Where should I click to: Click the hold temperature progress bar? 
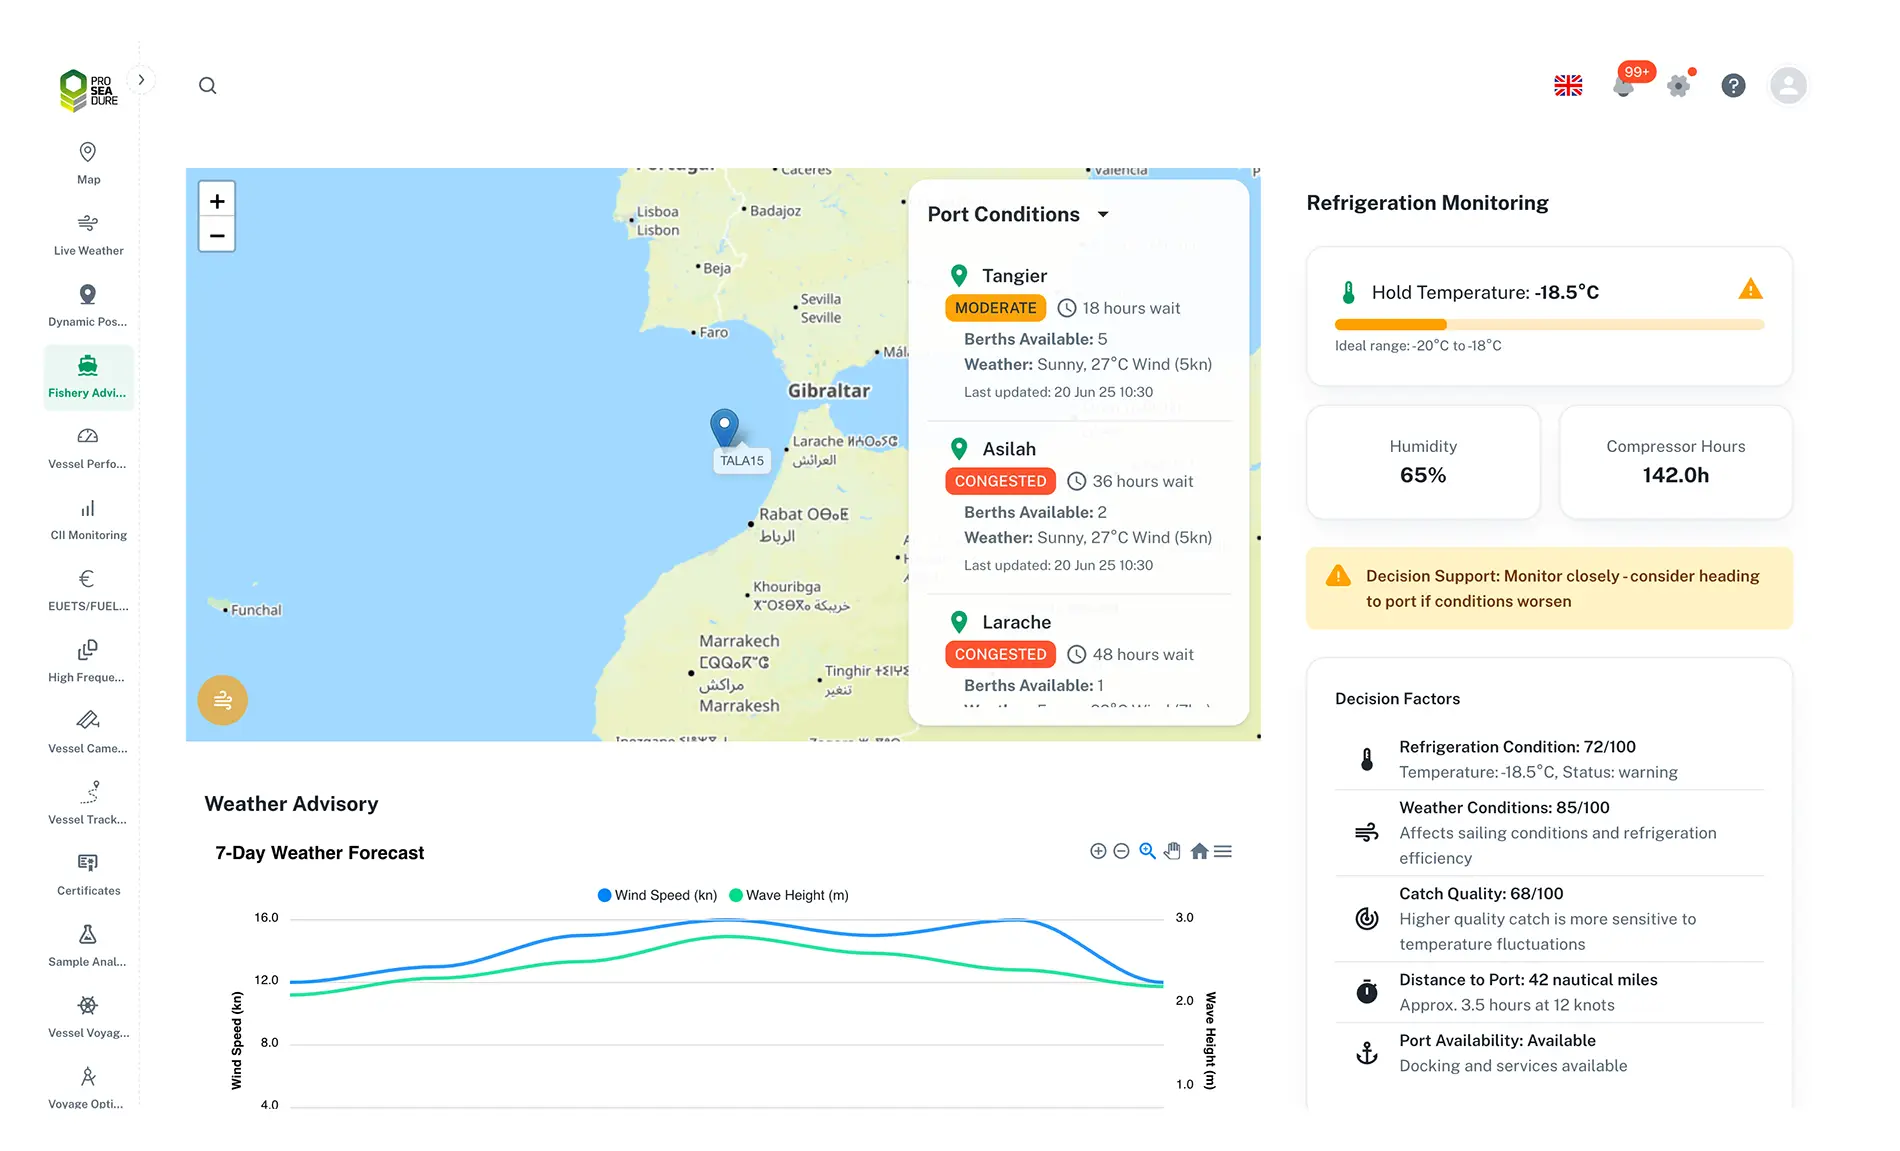(x=1549, y=324)
